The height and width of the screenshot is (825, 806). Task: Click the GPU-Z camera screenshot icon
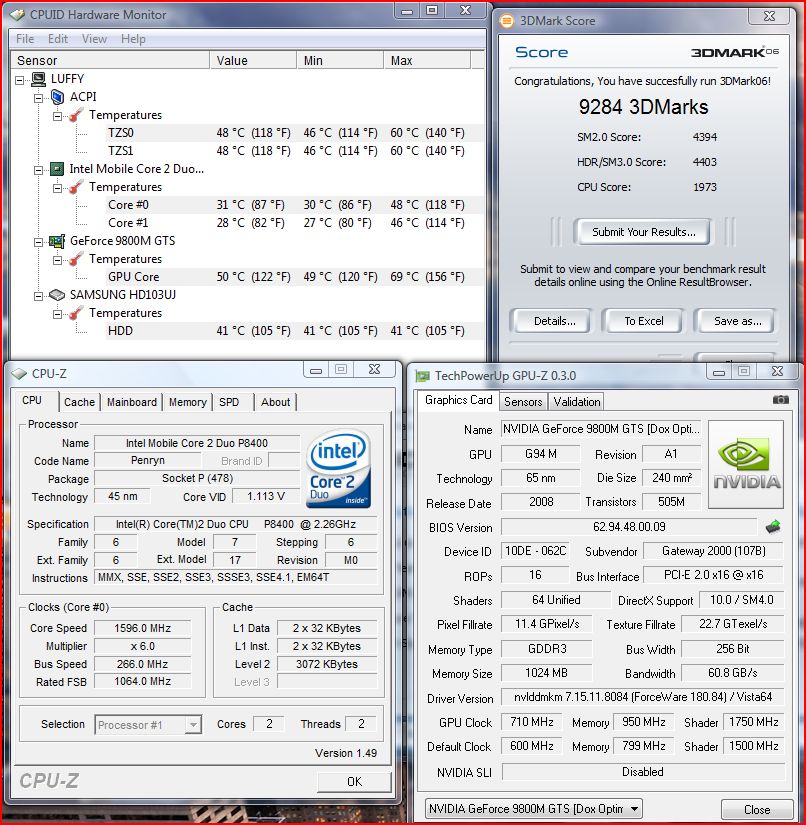click(x=781, y=400)
